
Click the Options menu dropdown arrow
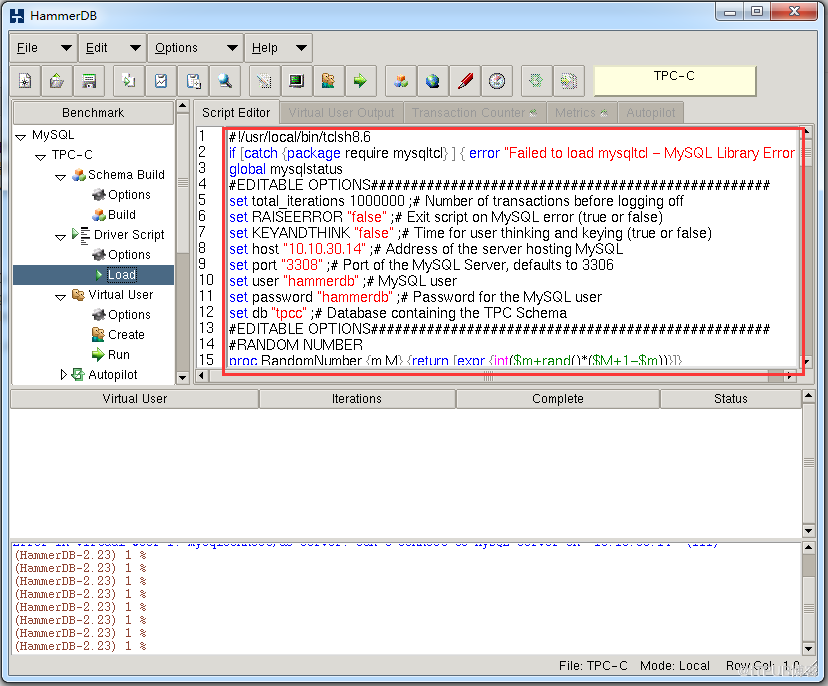point(232,48)
